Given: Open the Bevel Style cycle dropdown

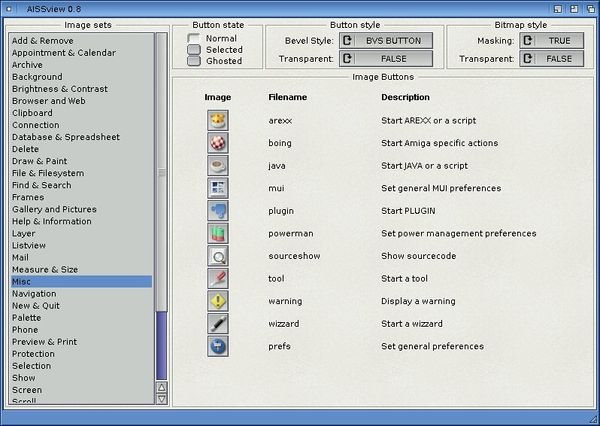Looking at the screenshot, I should [386, 40].
